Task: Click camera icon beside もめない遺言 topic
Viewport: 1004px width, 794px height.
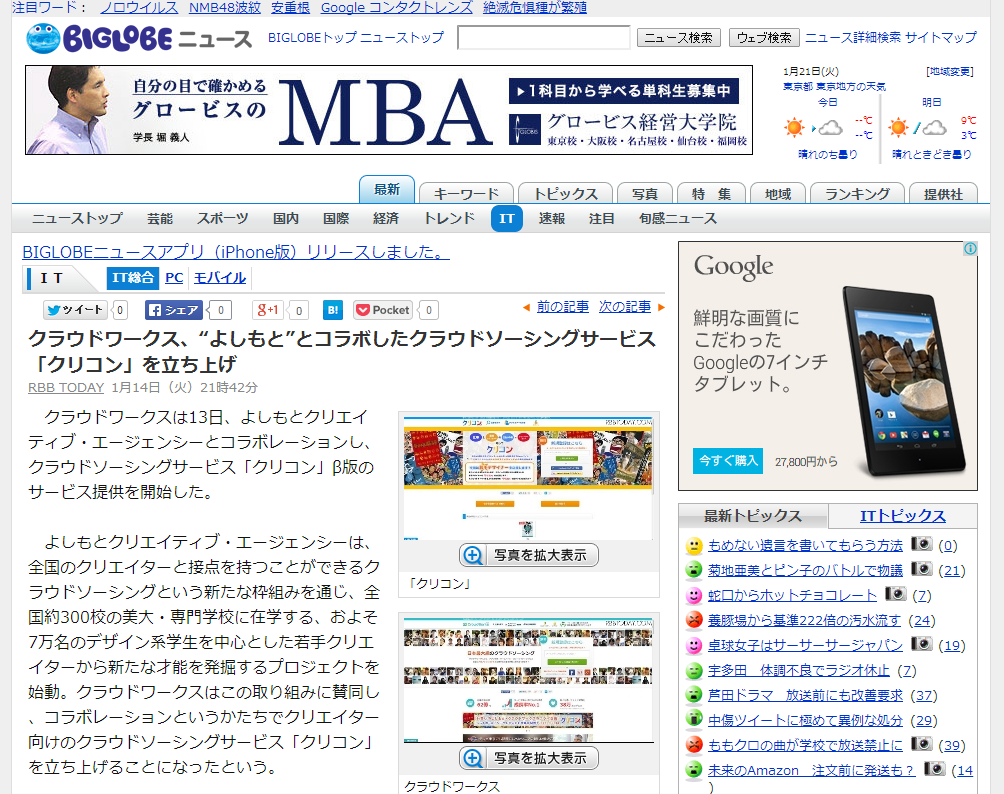Action: [x=921, y=544]
